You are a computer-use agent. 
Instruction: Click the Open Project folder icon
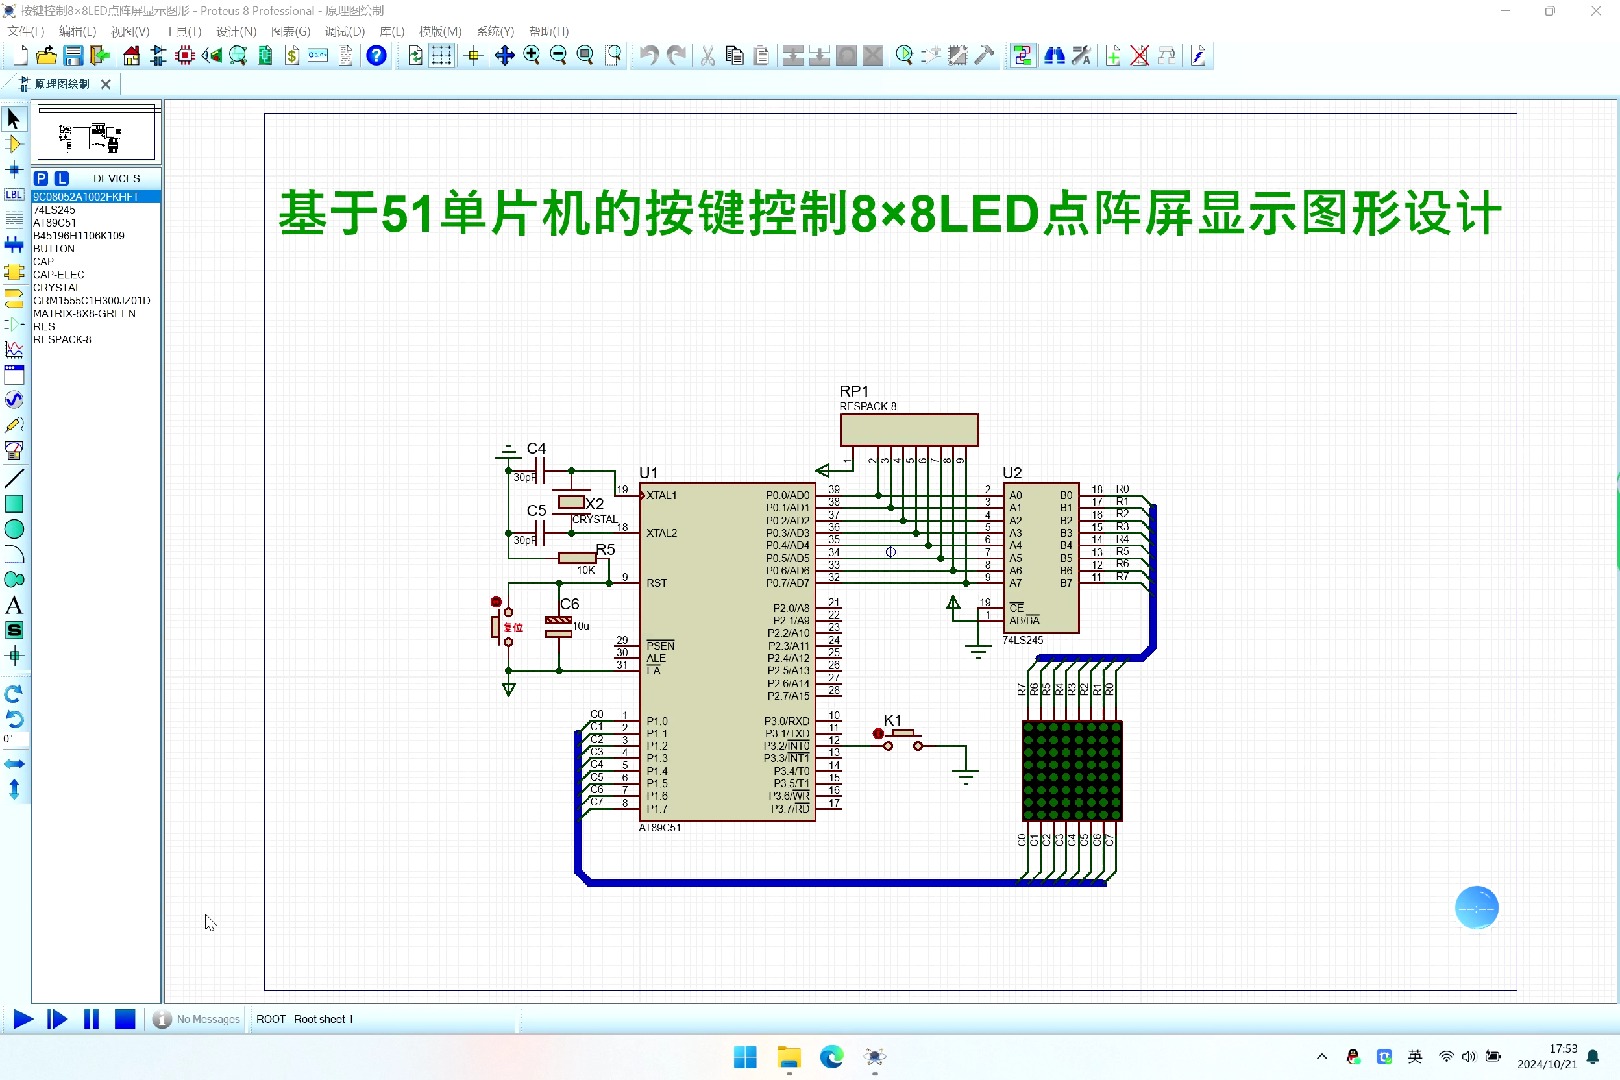46,56
